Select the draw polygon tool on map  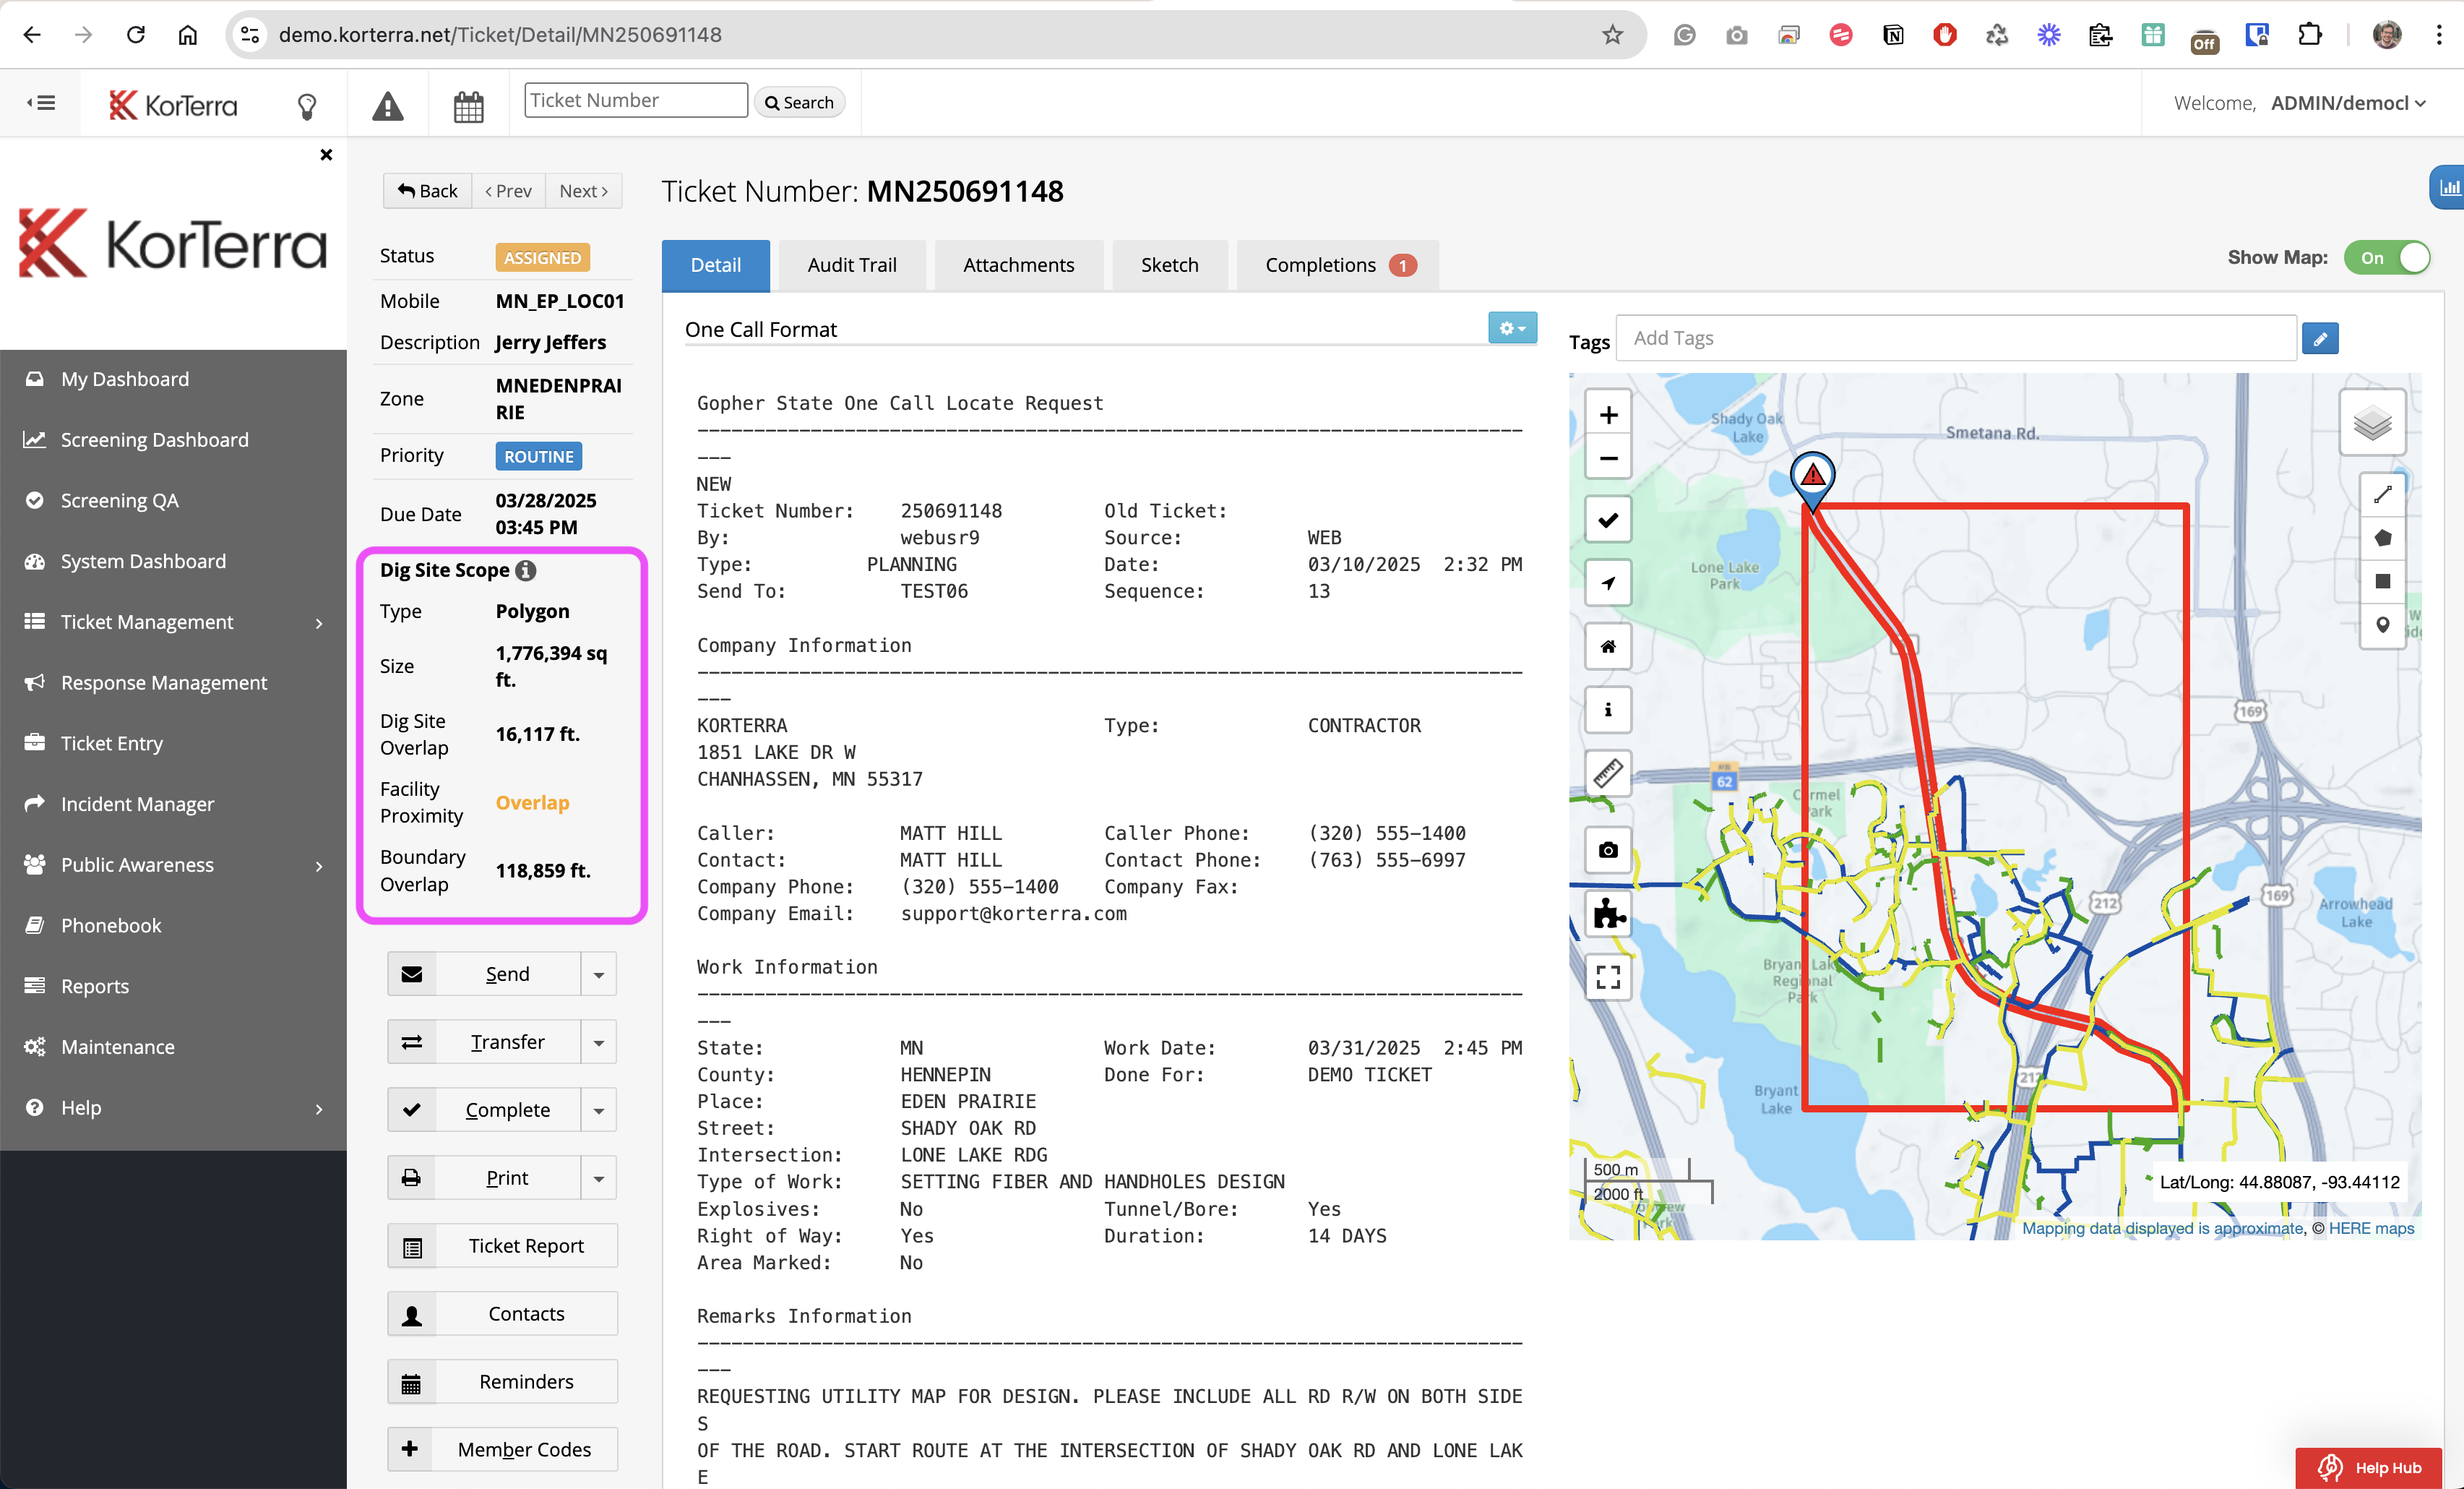pyautogui.click(x=2383, y=538)
